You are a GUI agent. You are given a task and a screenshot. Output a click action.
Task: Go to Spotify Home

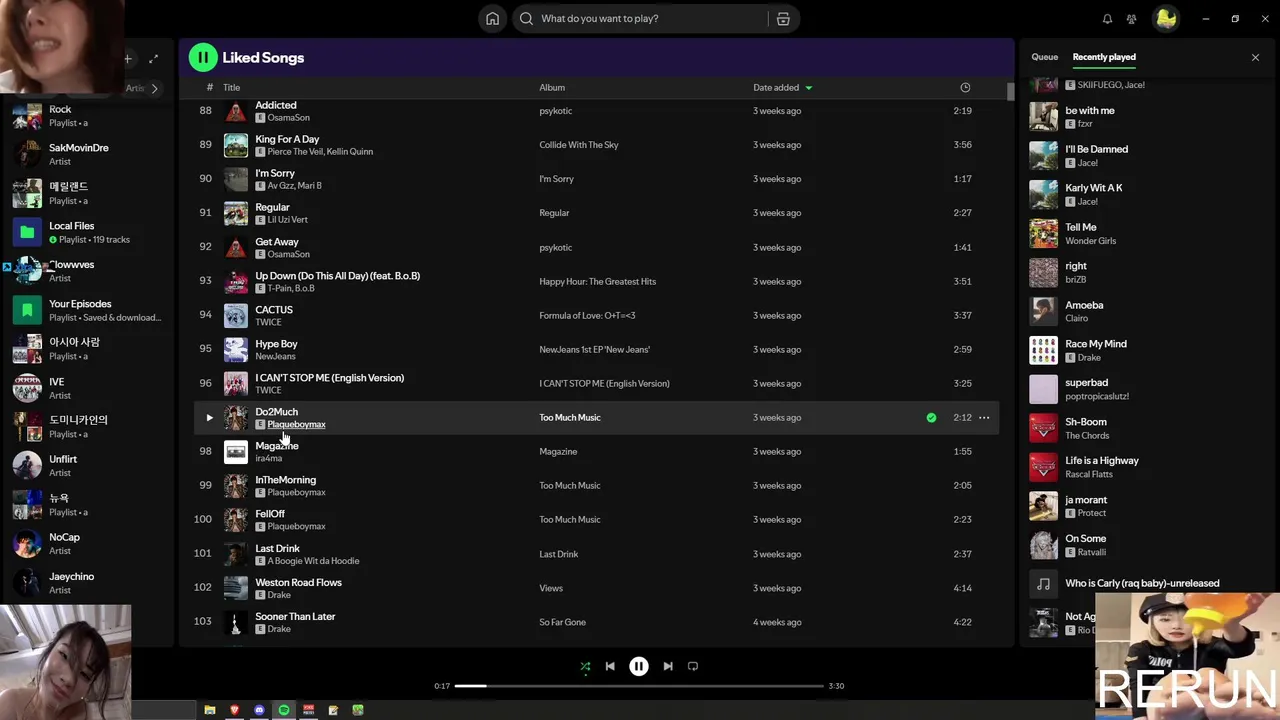[x=492, y=19]
